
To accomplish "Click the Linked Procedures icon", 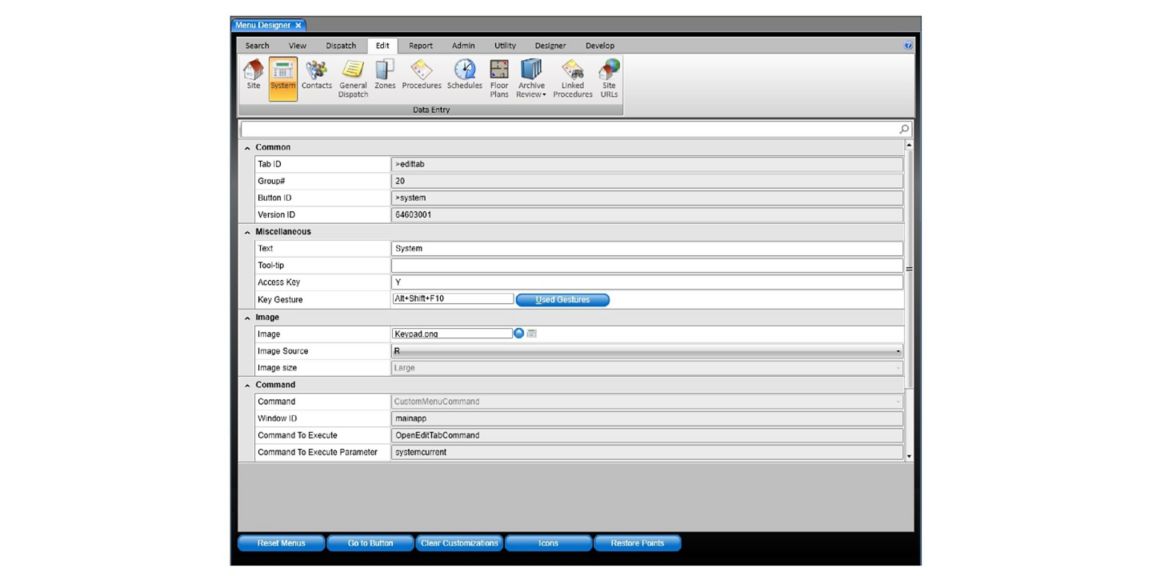I will [x=572, y=76].
